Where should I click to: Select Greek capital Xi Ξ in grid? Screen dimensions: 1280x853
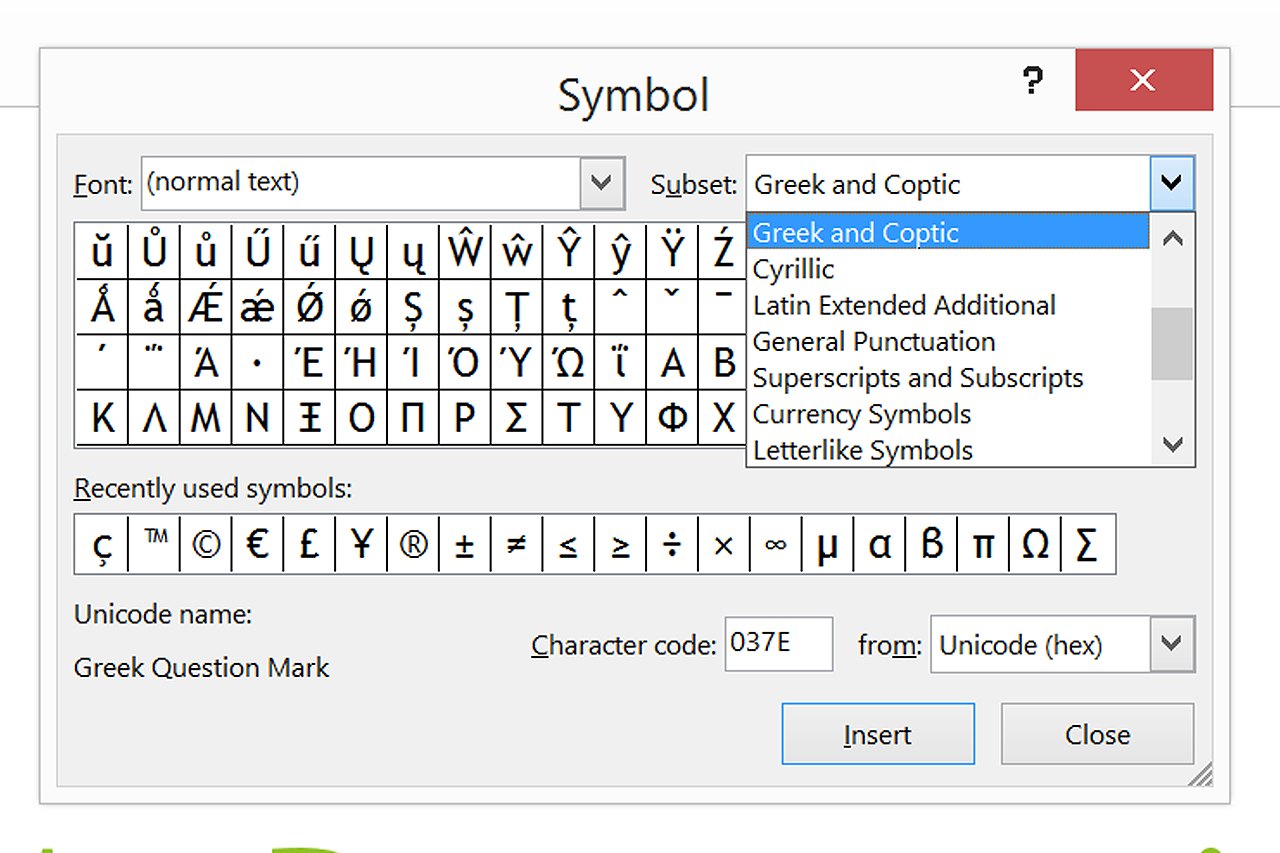310,417
